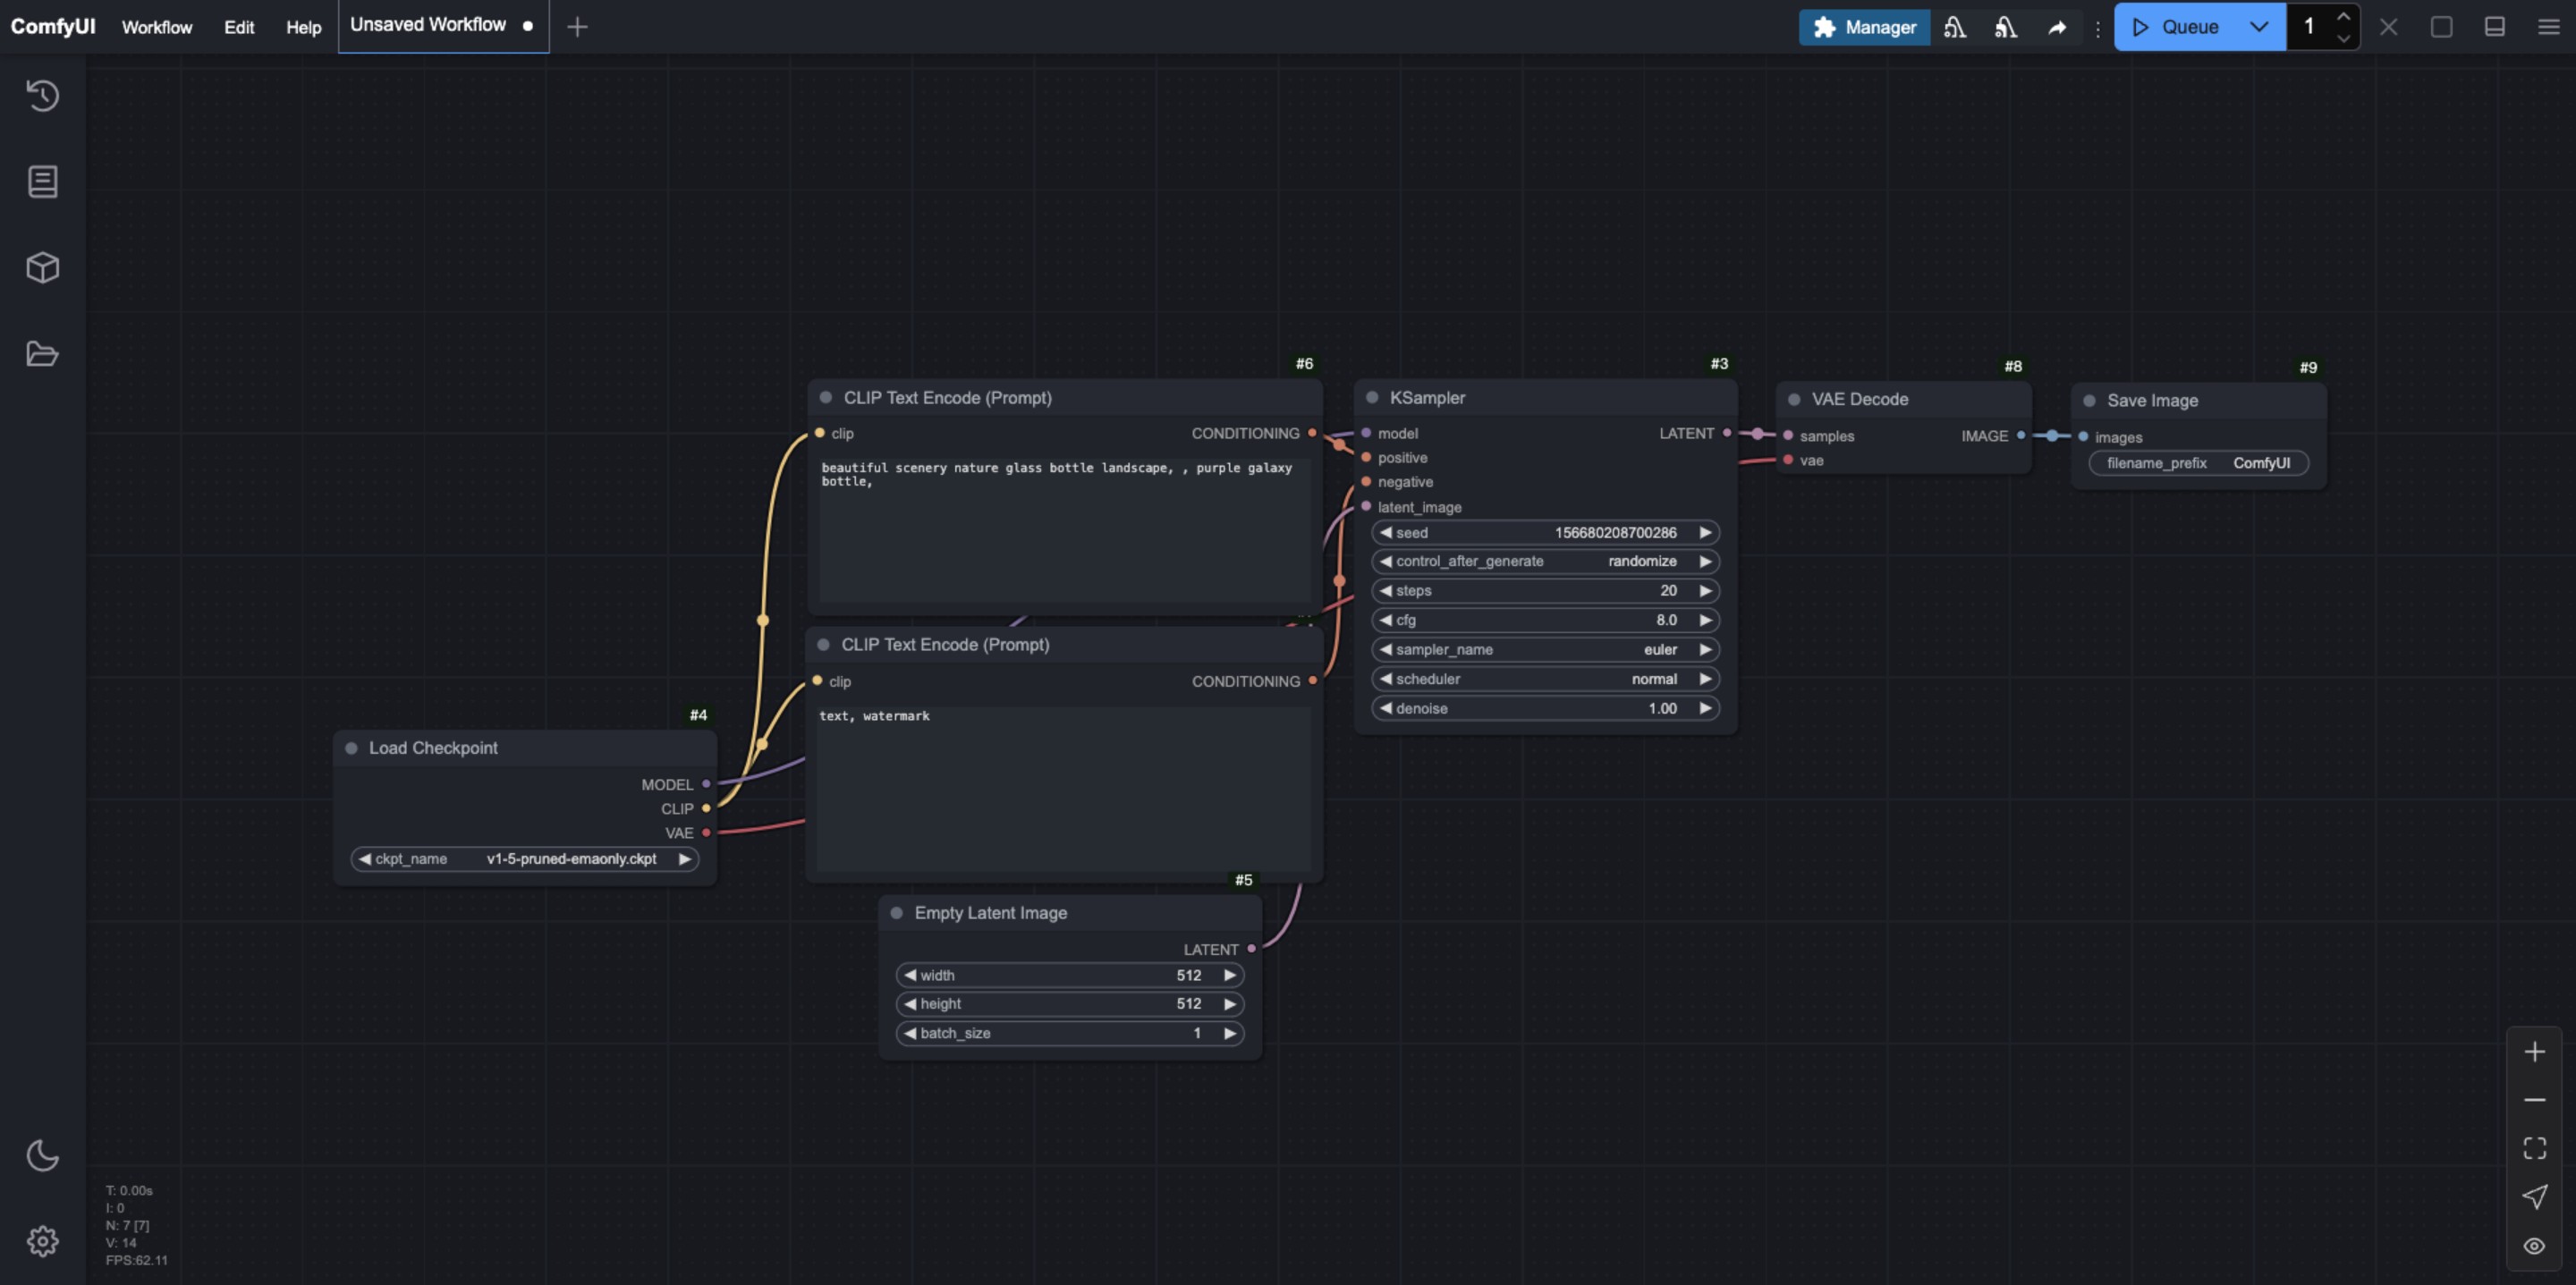Collapse the positive CLIP Text Encode node dot

coord(825,398)
